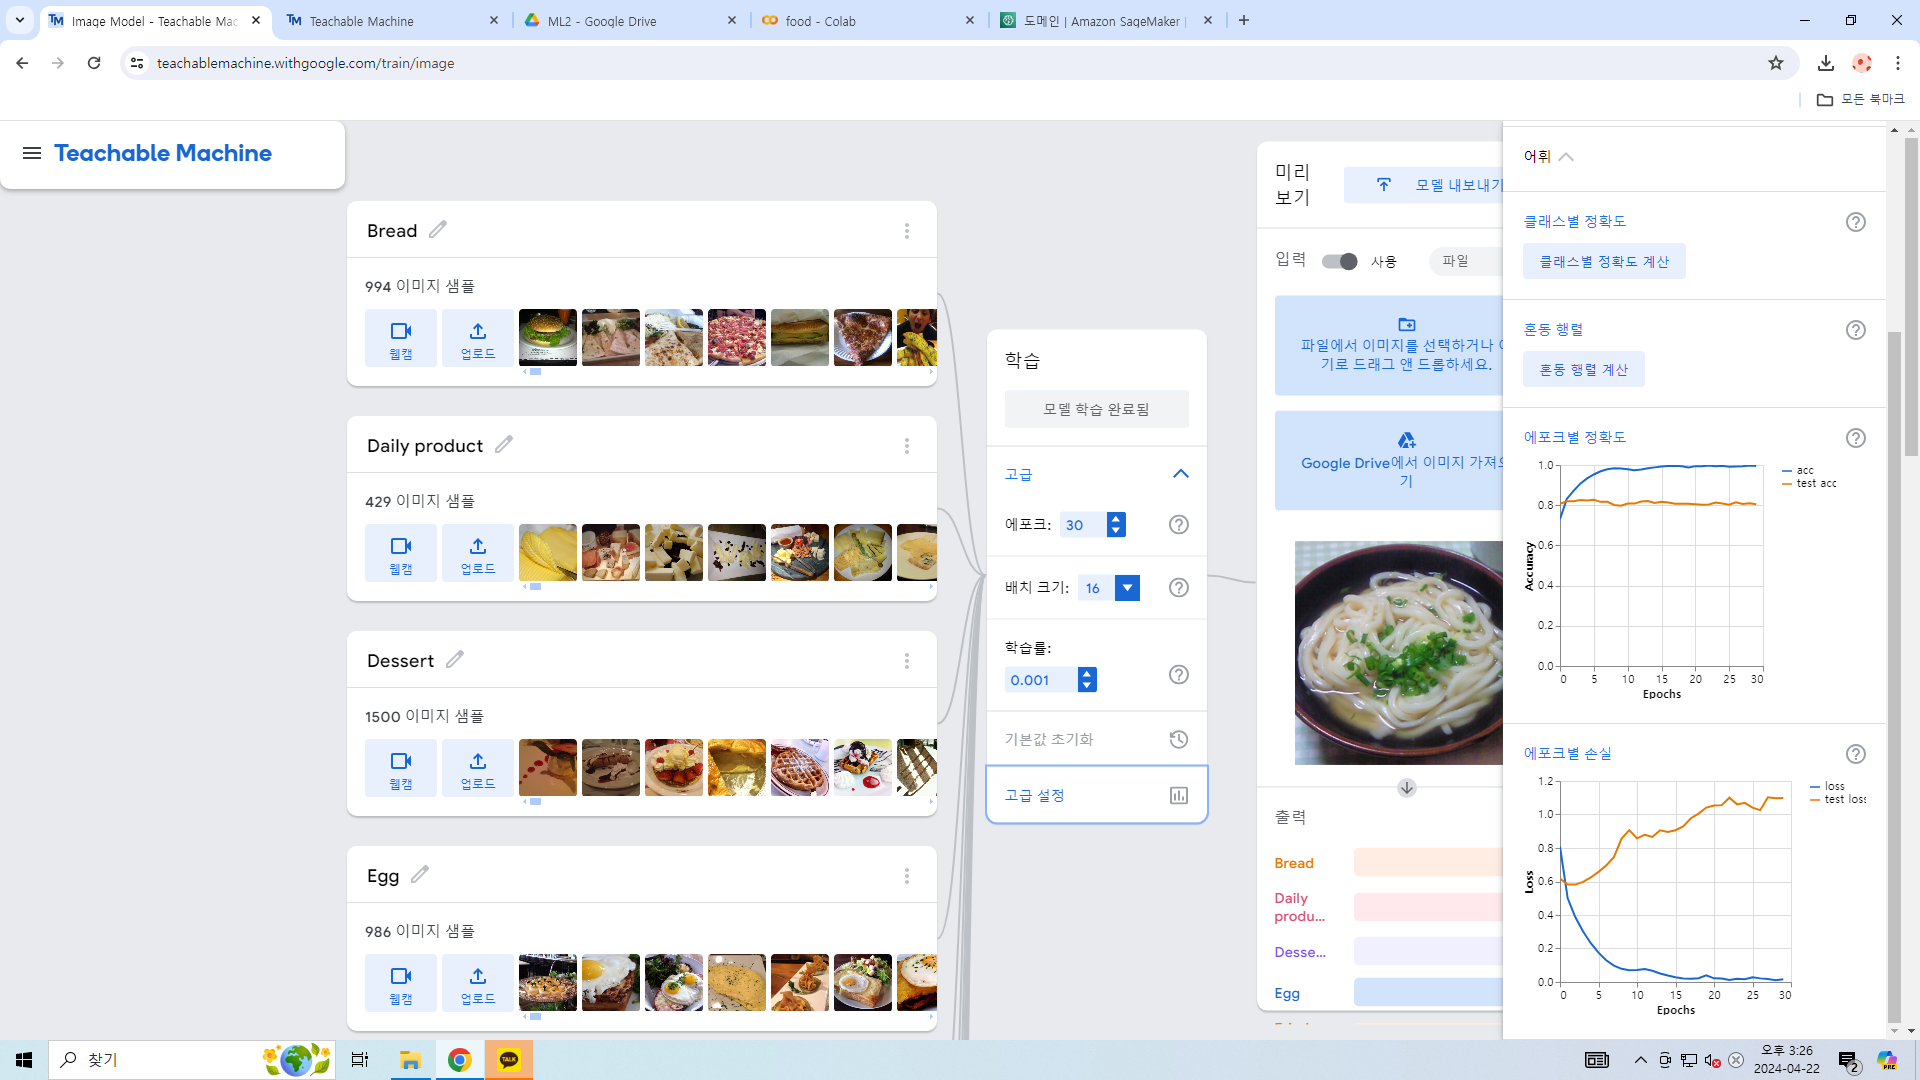Switch to ML2 - Google Drive tab
The image size is (1920, 1080).
602,21
